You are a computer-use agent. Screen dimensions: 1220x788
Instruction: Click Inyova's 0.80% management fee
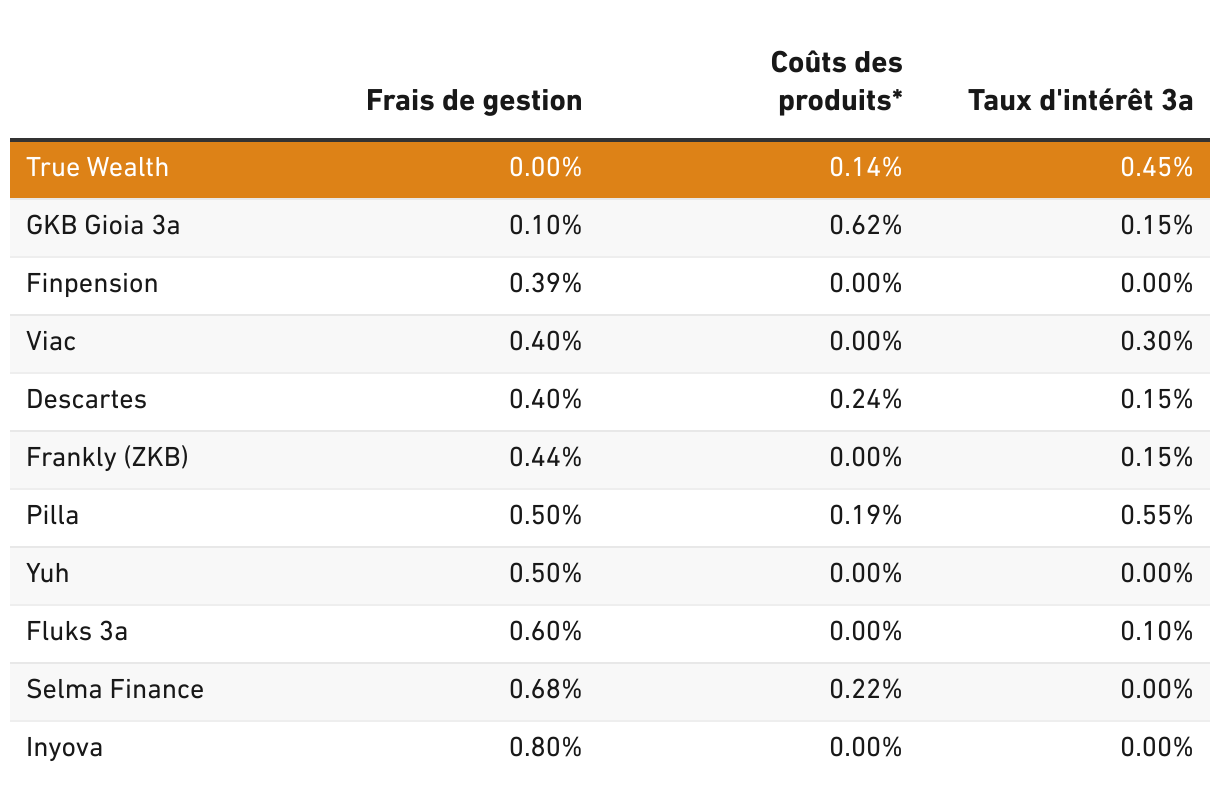pyautogui.click(x=545, y=747)
